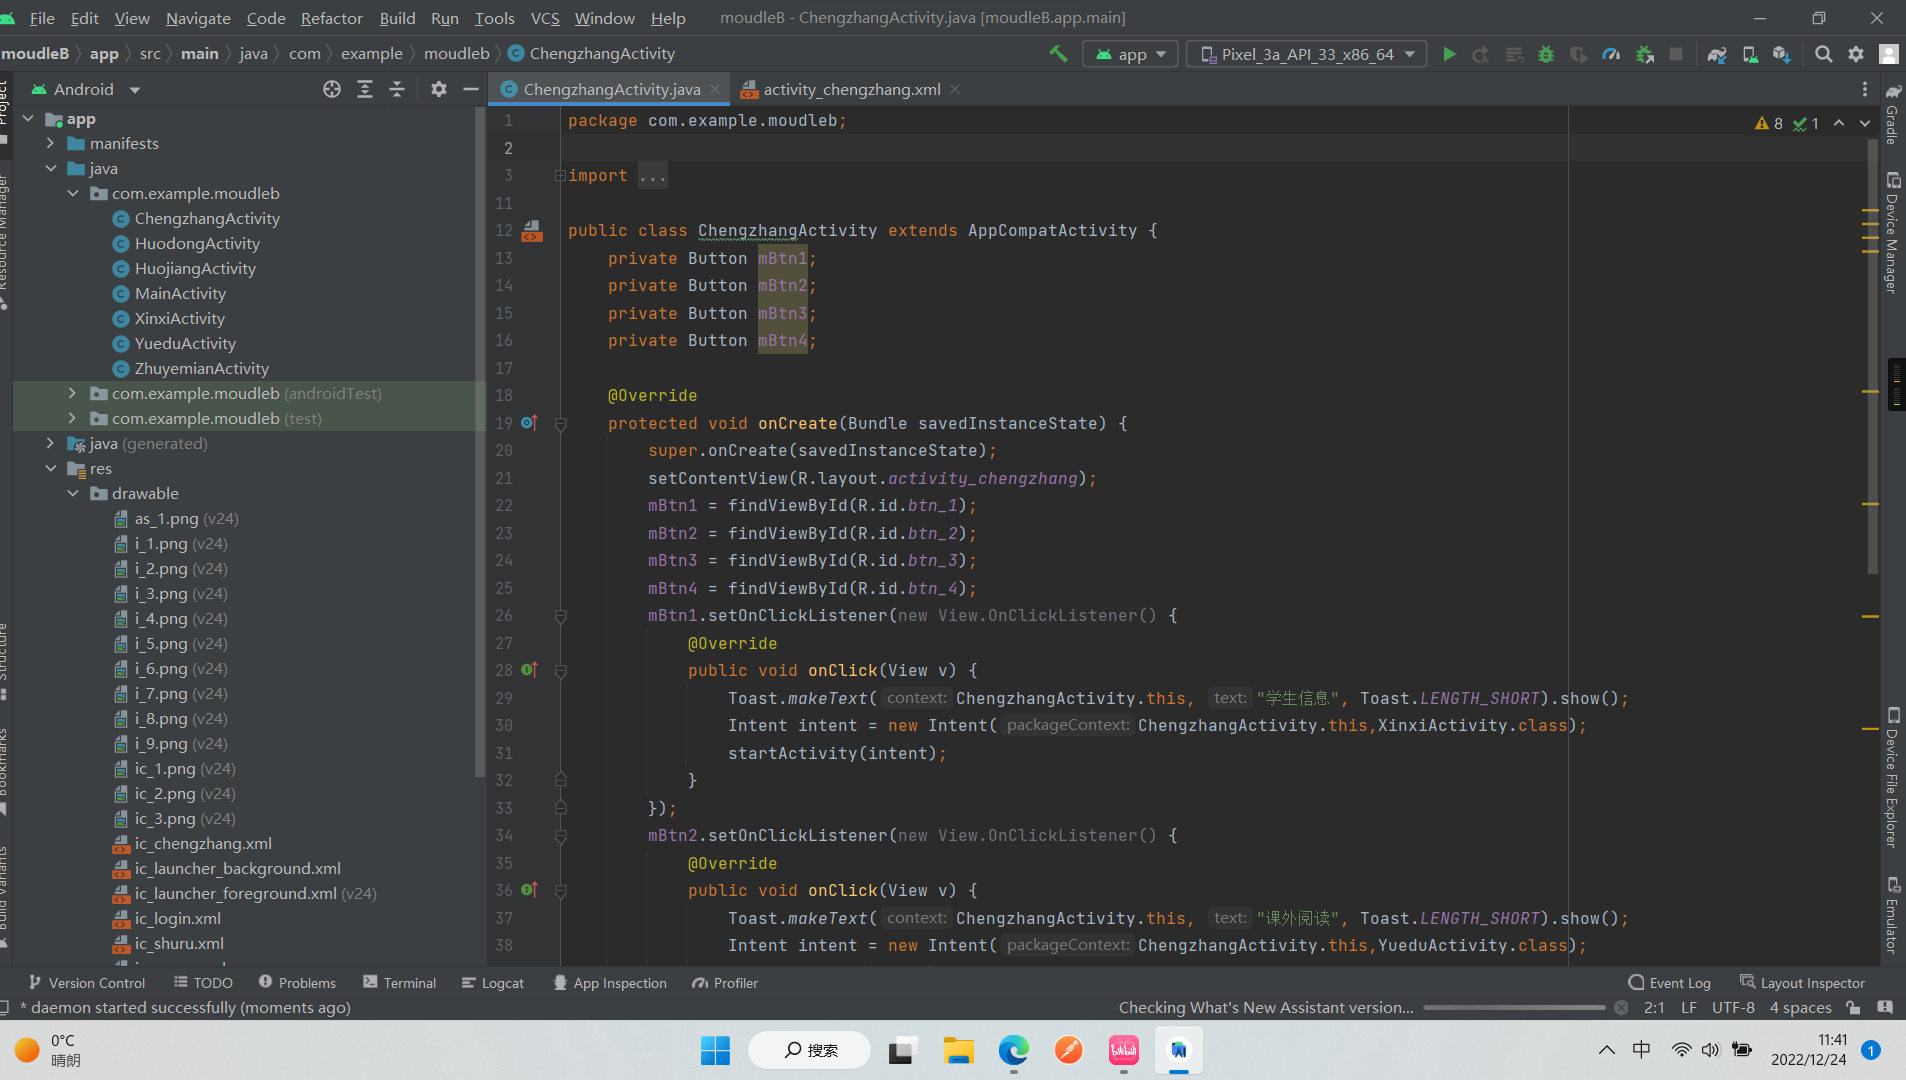Open IDE settings gear in toolbar

[1856, 54]
